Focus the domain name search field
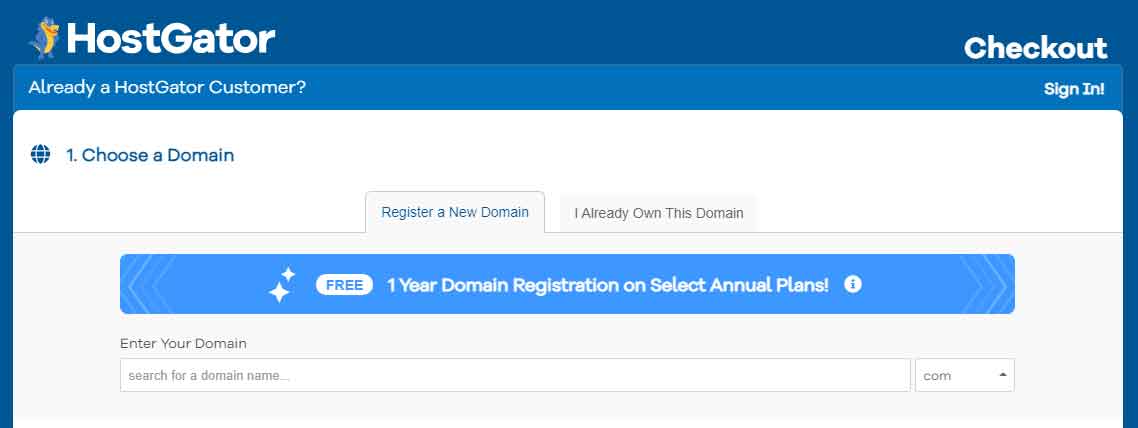This screenshot has height=428, width=1138. tap(514, 376)
